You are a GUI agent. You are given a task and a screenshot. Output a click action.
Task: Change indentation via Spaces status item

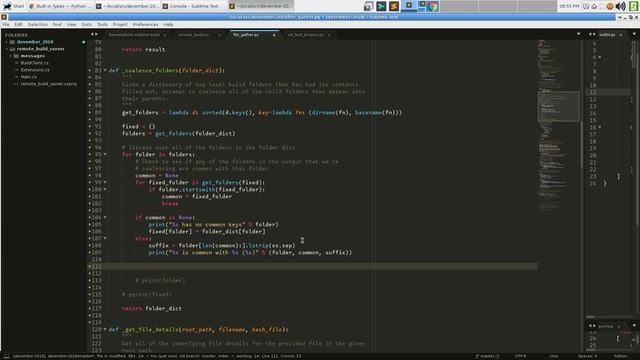tap(587, 356)
